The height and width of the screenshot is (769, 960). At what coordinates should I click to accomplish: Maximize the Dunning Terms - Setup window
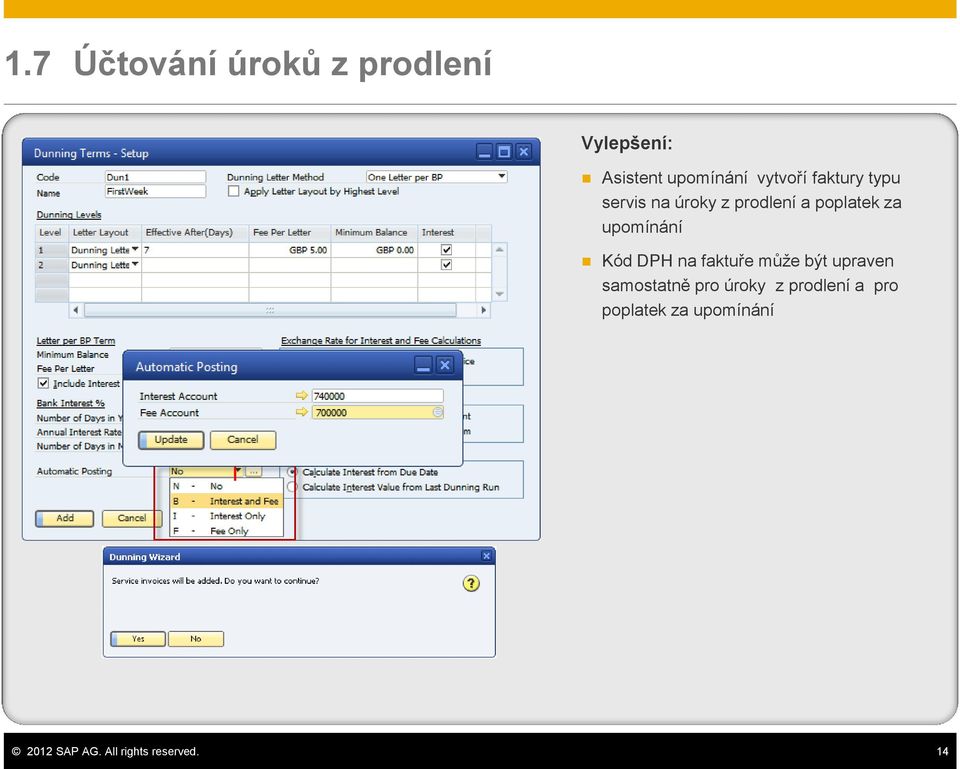point(504,151)
